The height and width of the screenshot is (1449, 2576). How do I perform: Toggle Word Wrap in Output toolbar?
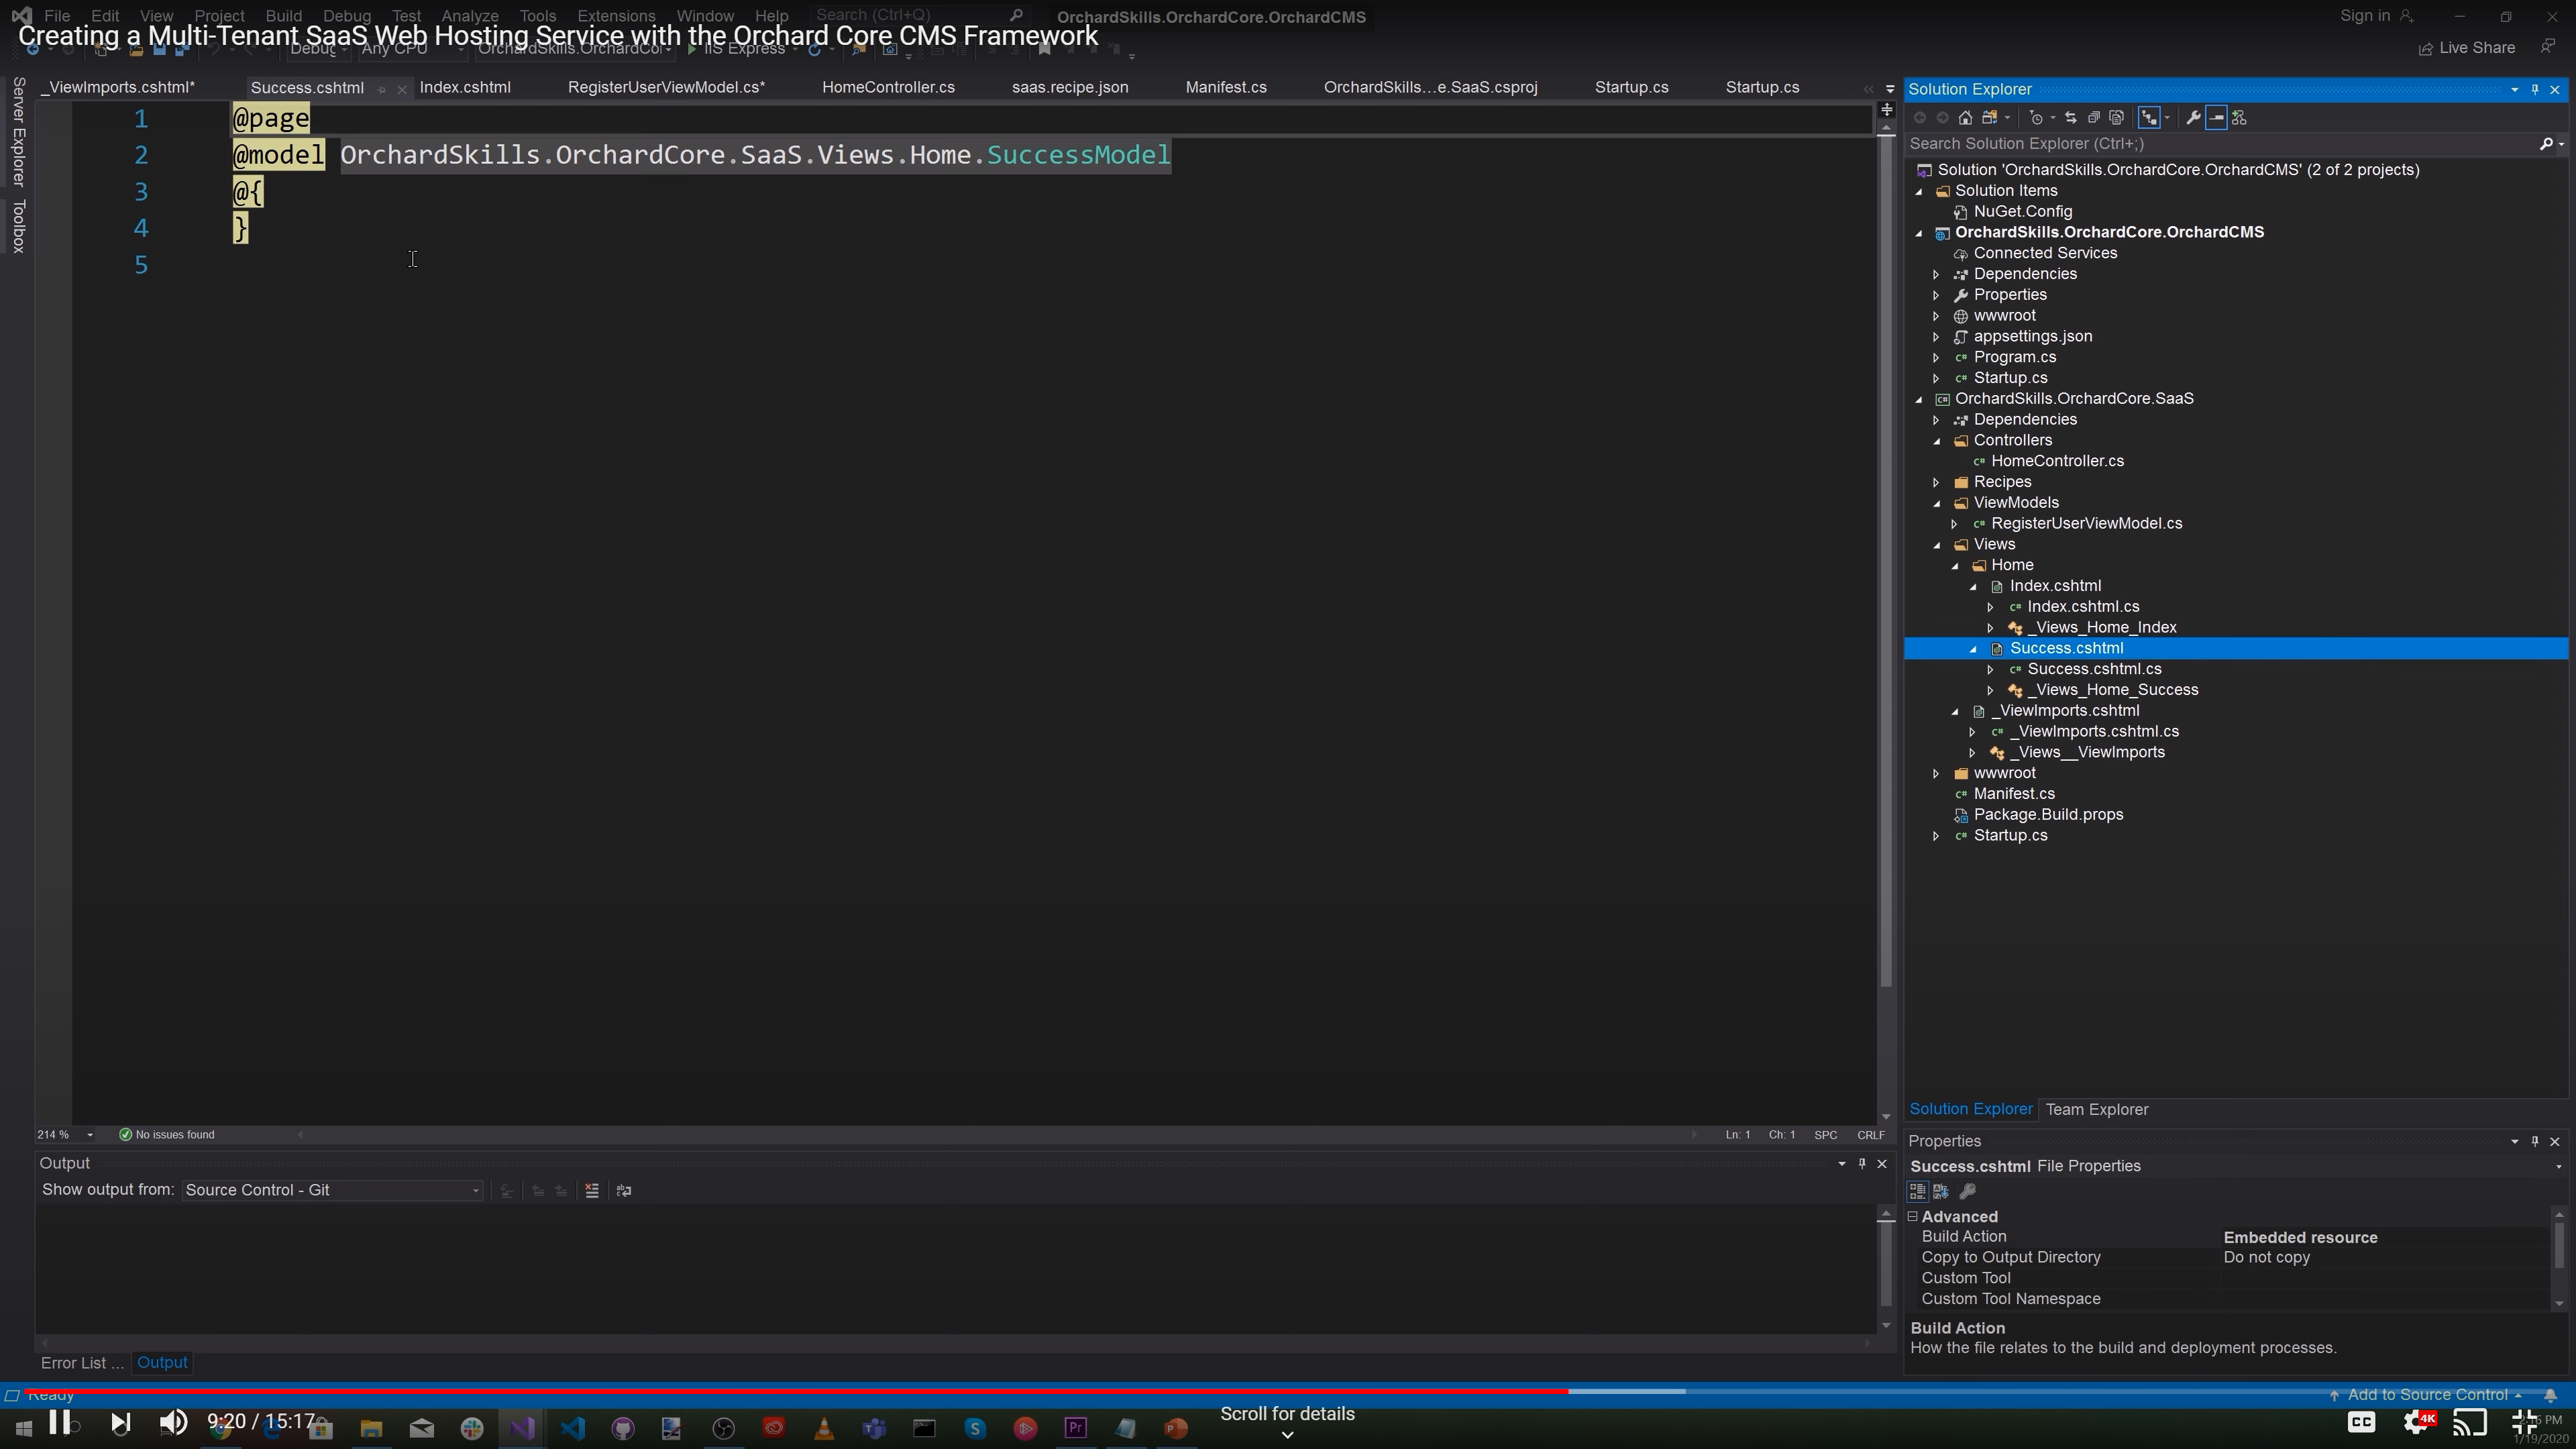click(624, 1190)
